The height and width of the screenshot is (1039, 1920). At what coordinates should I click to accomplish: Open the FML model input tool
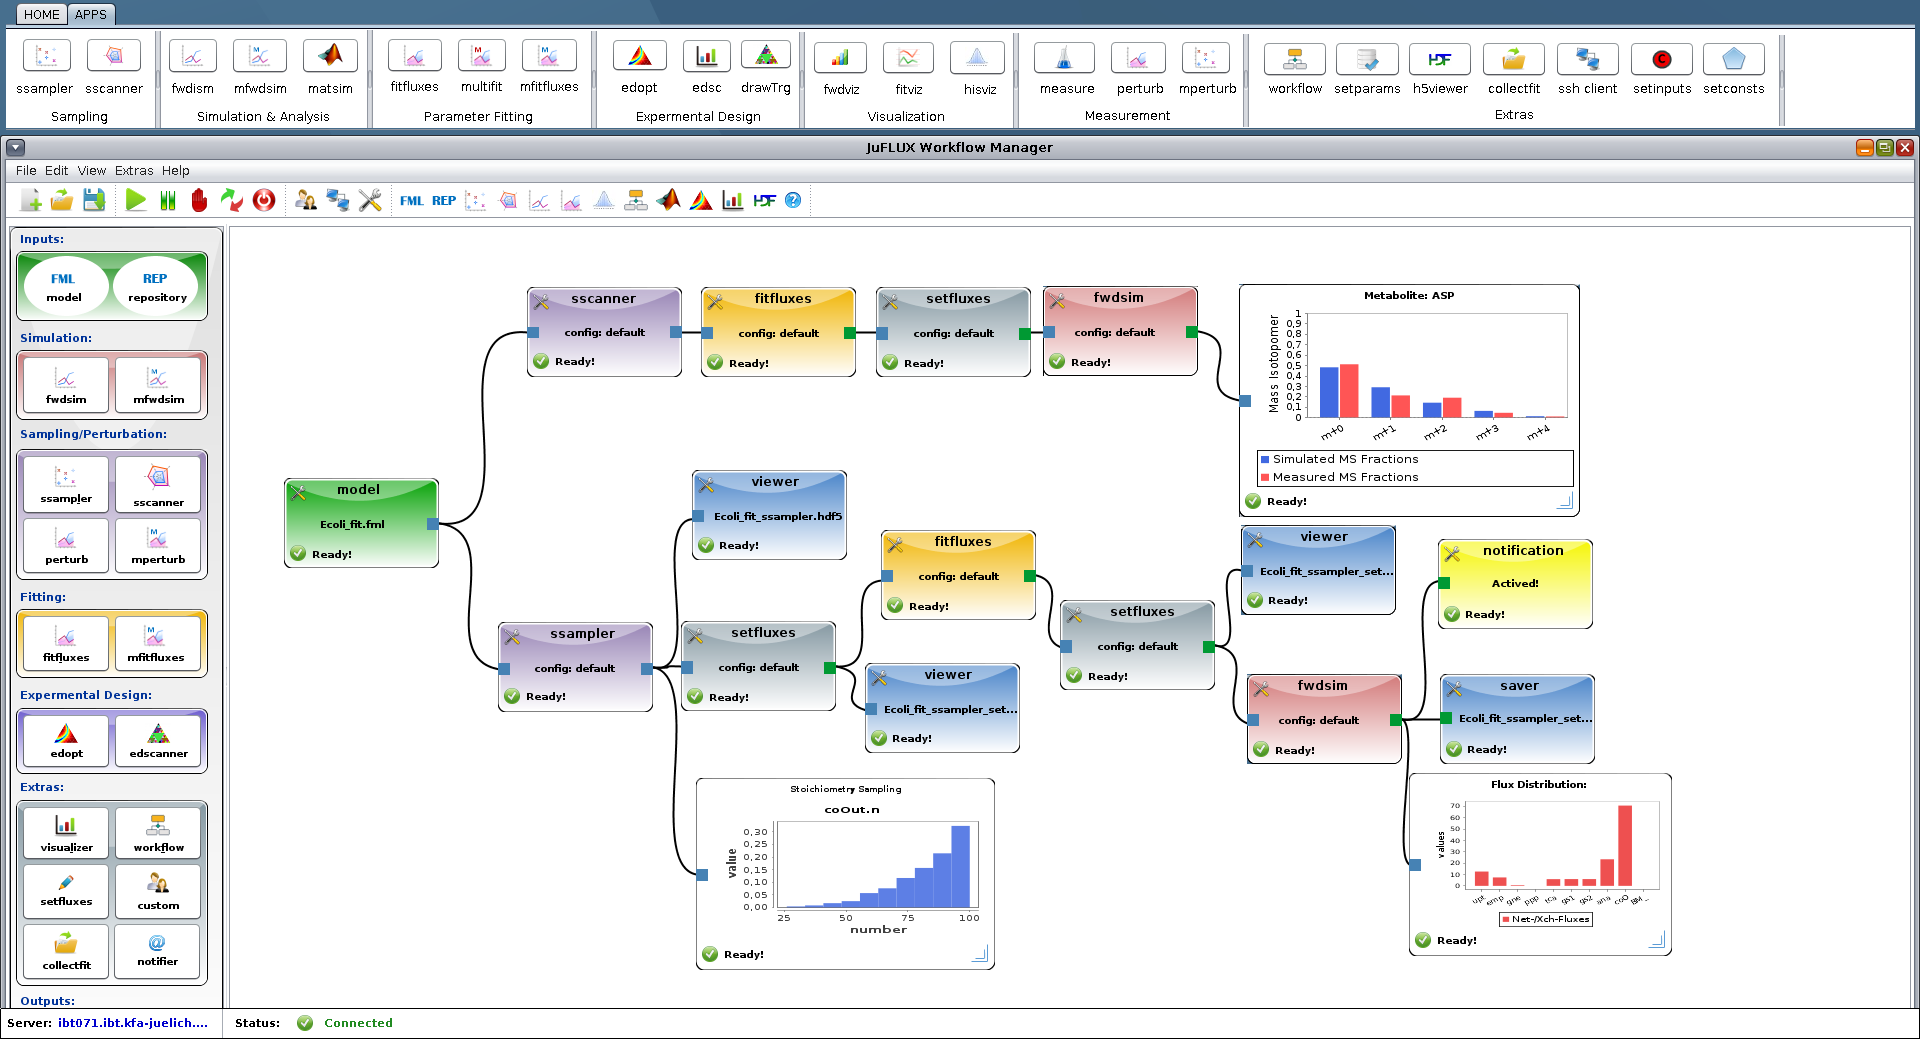click(64, 286)
